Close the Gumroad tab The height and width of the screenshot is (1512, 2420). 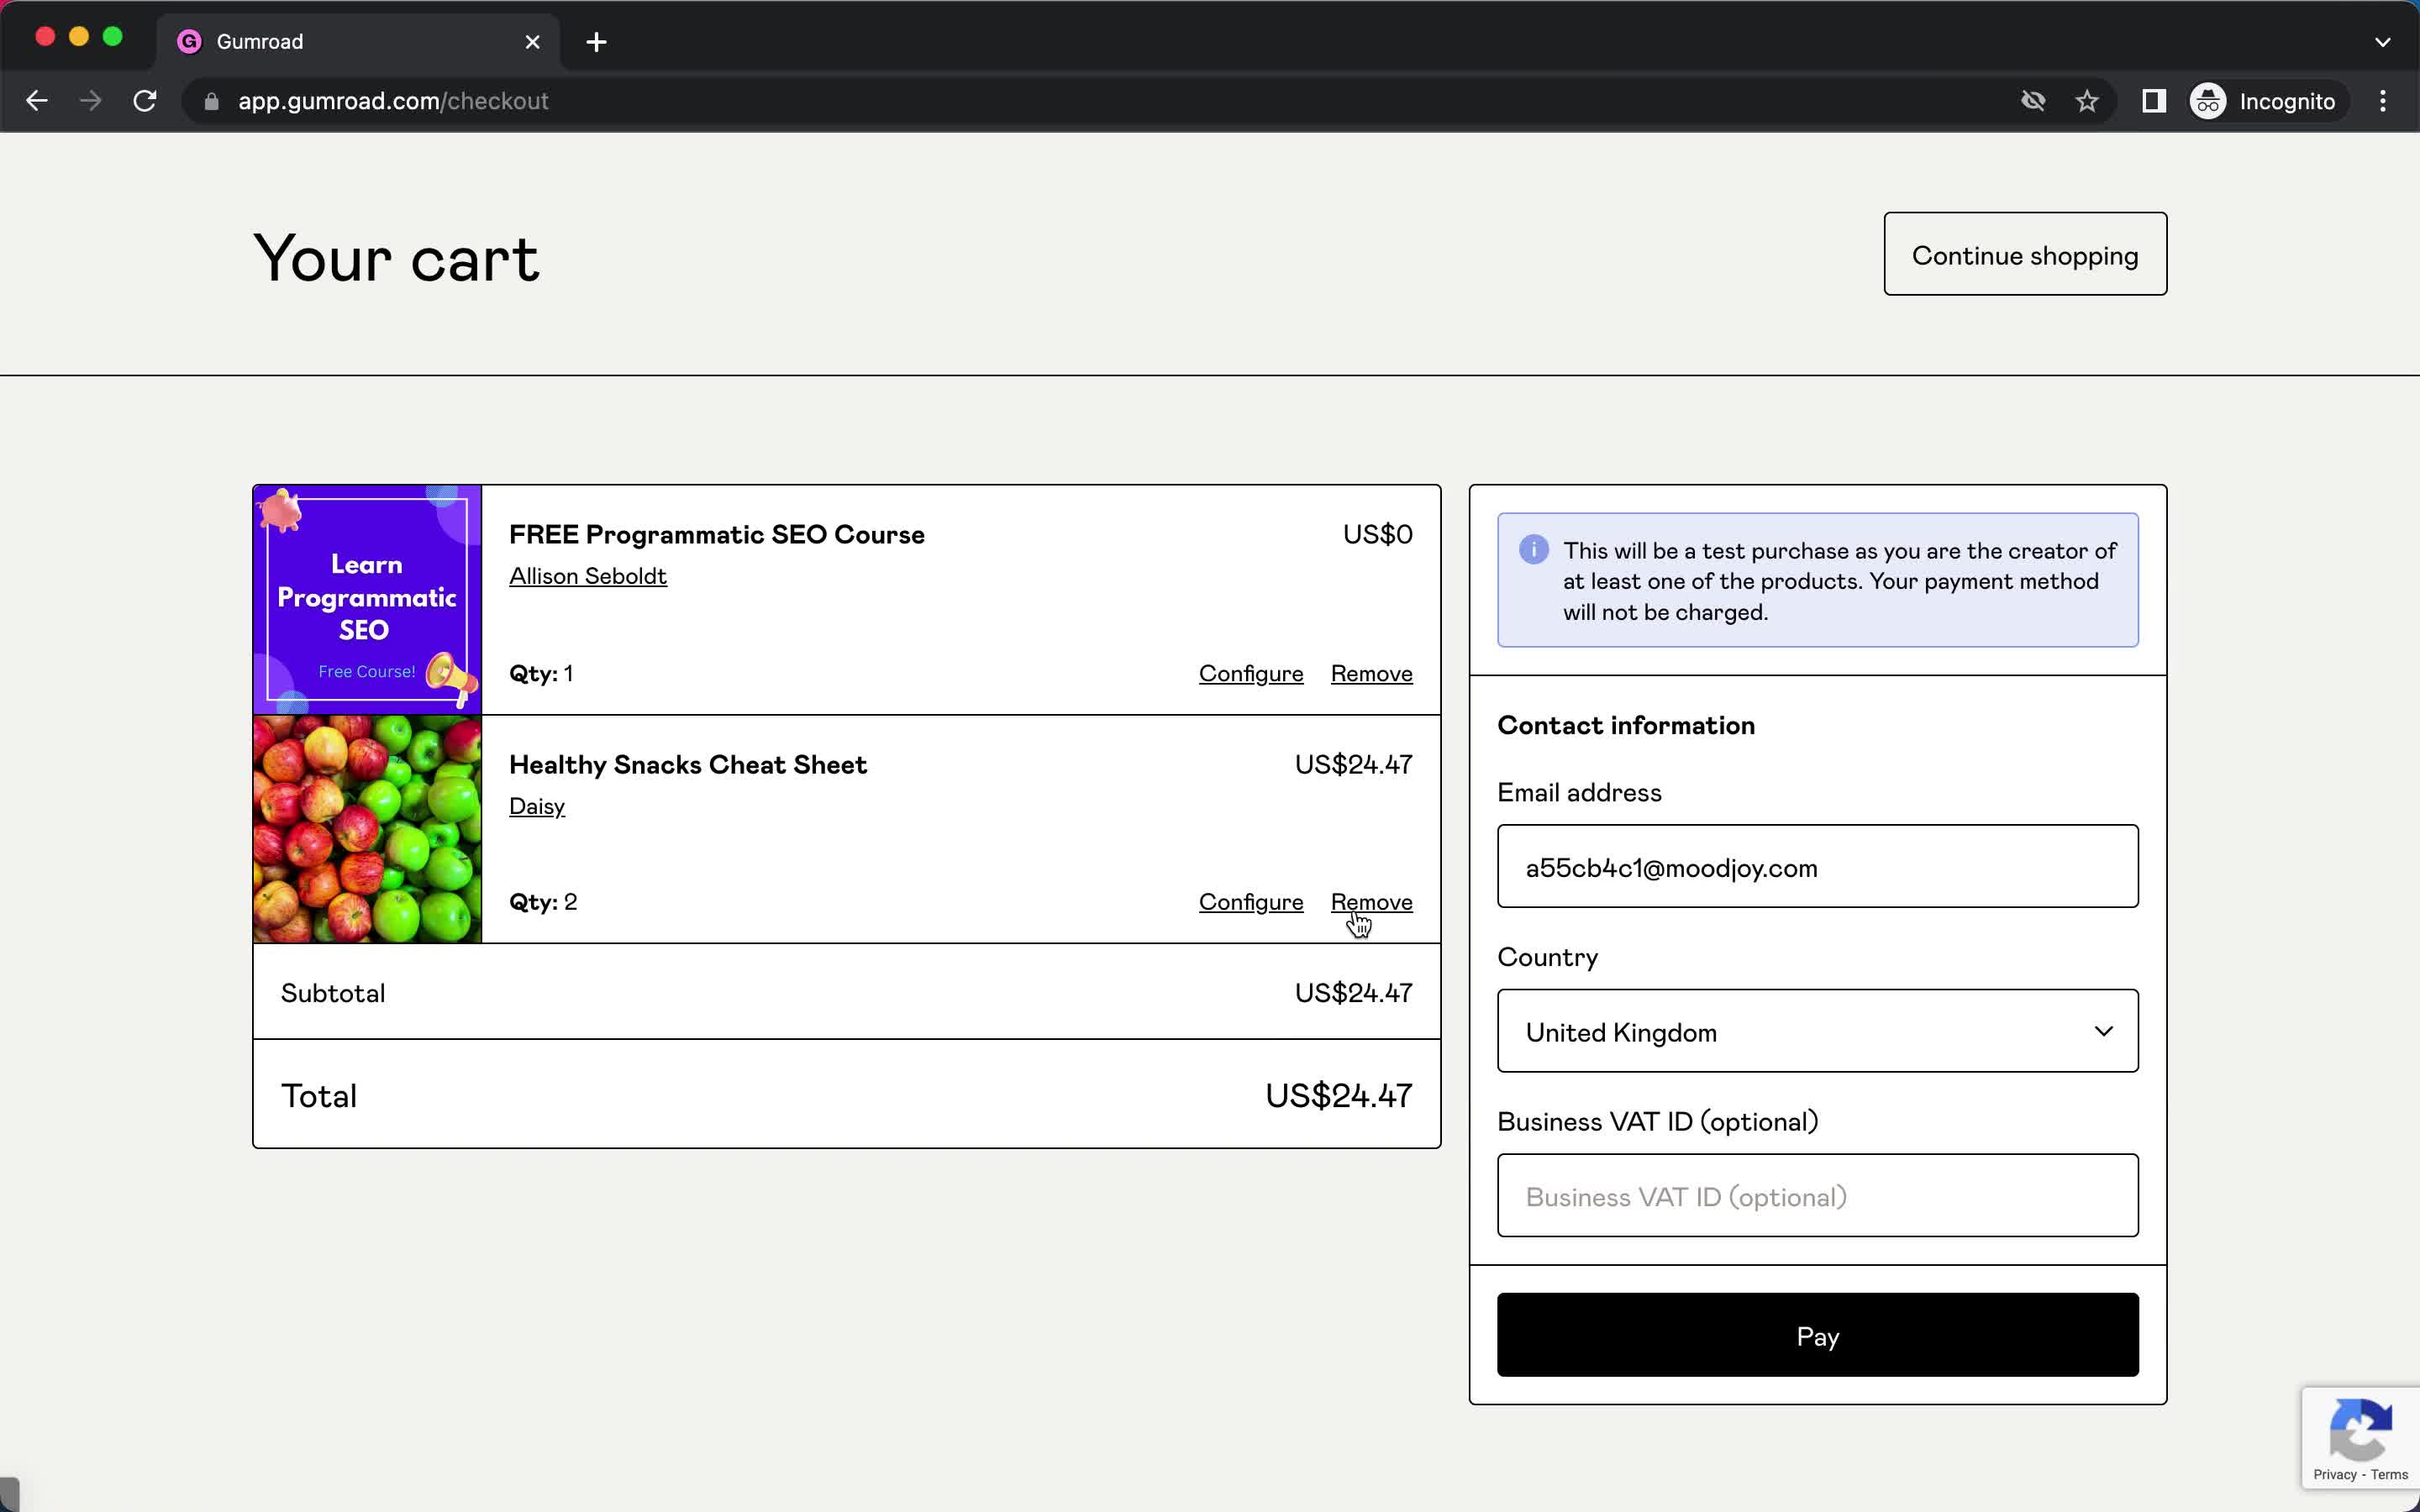pyautogui.click(x=533, y=42)
